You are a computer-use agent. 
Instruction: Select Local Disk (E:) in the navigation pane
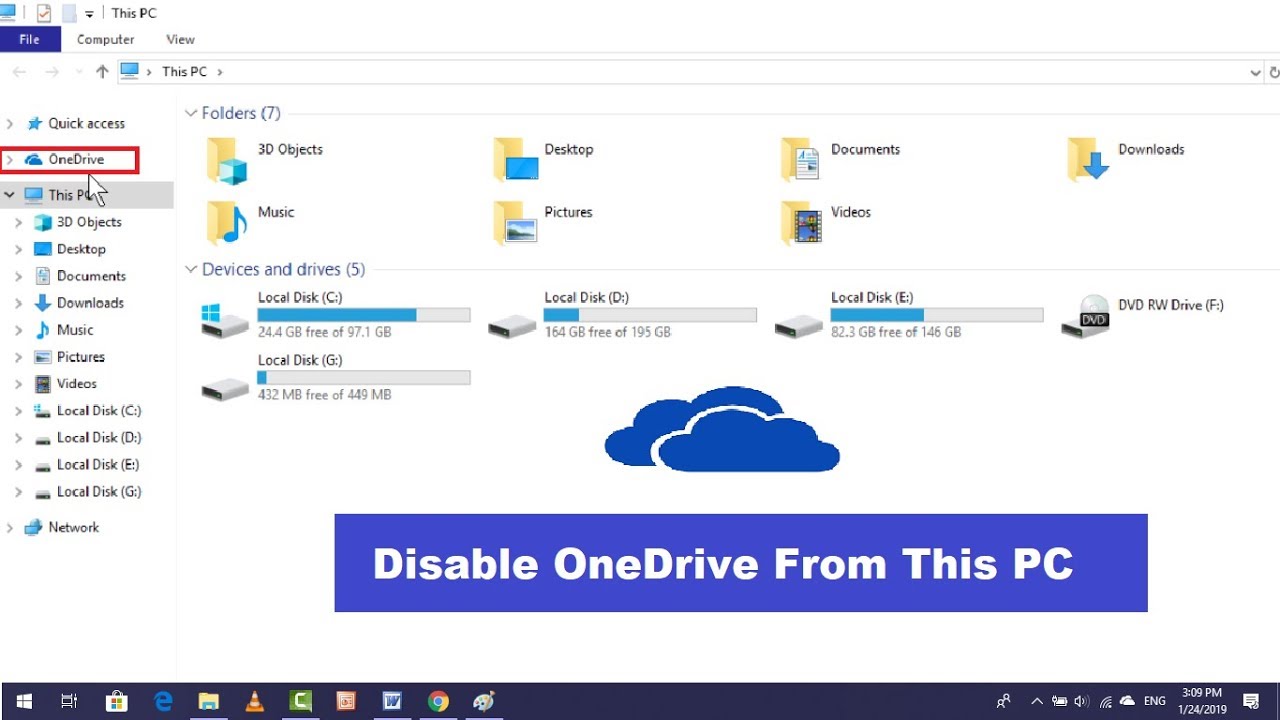pyautogui.click(x=86, y=465)
